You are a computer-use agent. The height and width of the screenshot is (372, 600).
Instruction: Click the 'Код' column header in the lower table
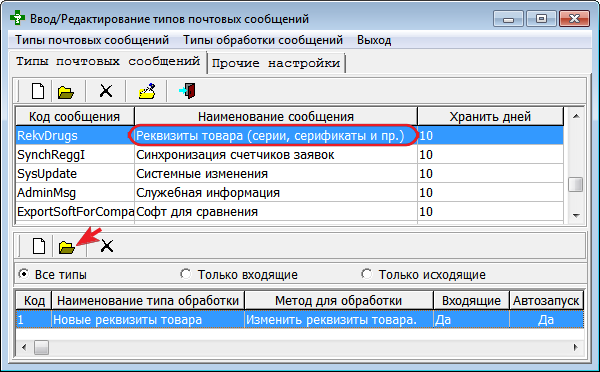[34, 300]
